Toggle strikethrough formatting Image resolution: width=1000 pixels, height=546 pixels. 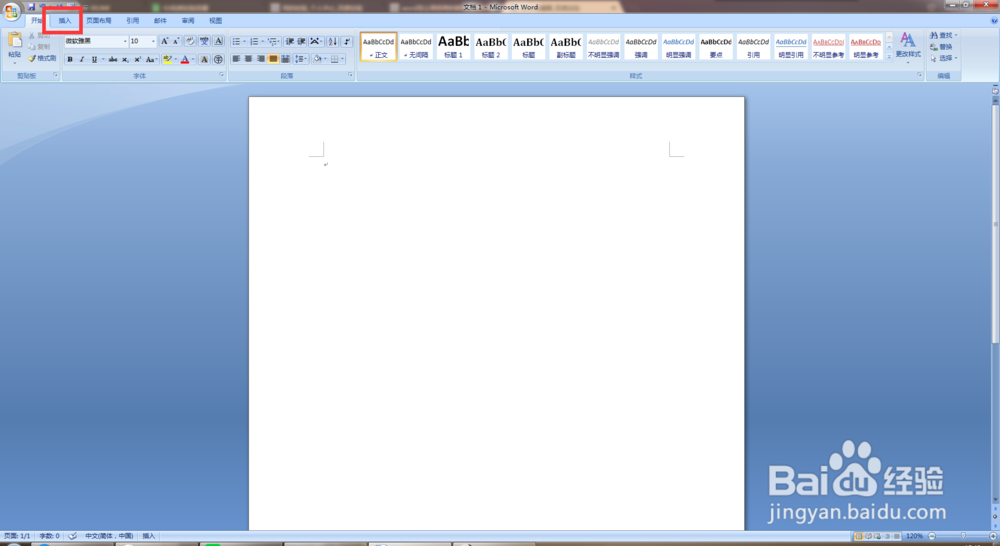coord(113,59)
